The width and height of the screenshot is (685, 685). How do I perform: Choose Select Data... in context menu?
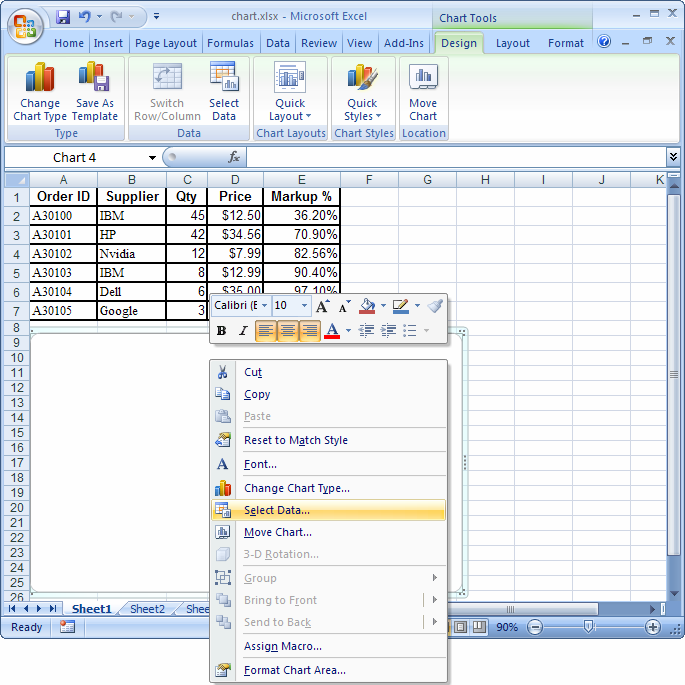click(328, 510)
